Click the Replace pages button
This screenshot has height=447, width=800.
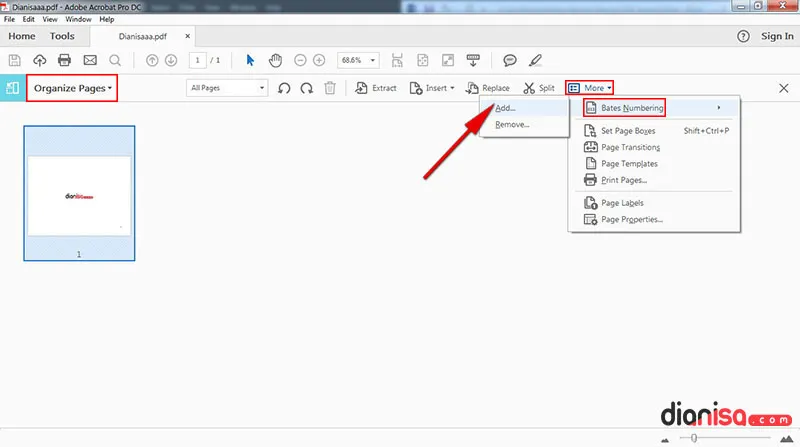487,88
